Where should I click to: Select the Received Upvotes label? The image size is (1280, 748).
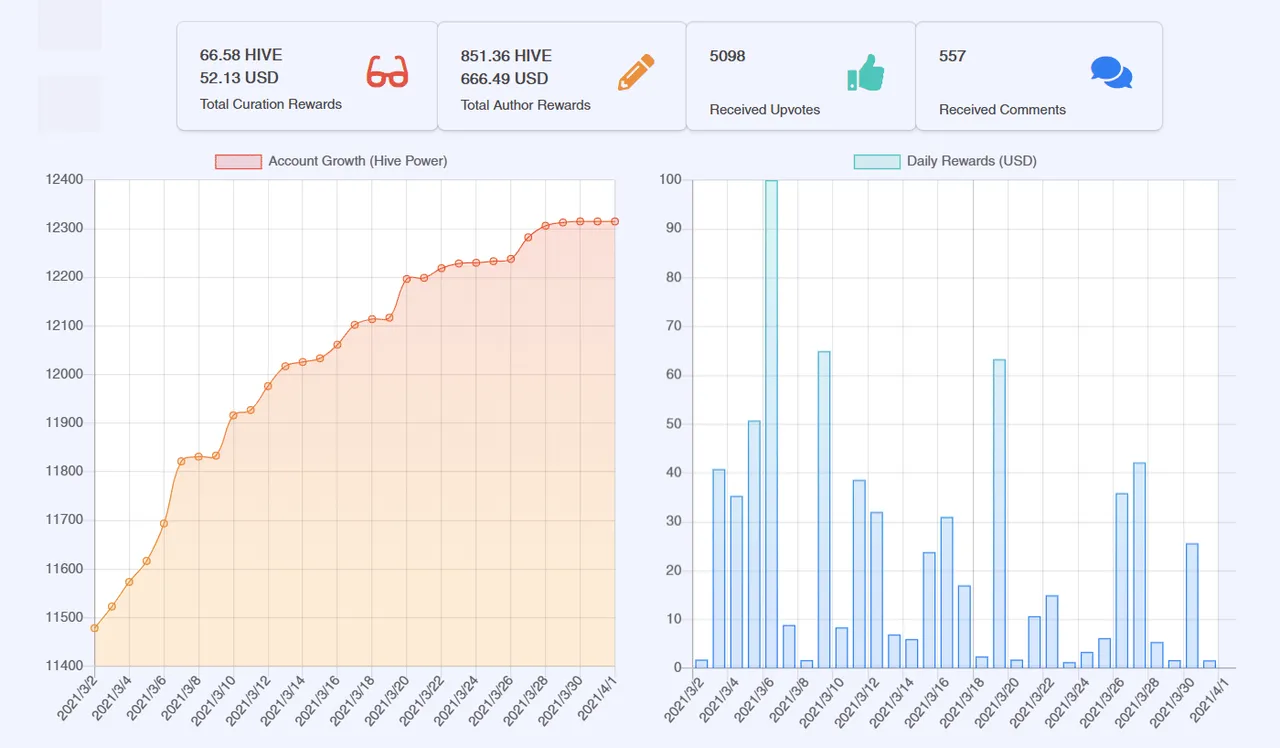click(x=765, y=110)
